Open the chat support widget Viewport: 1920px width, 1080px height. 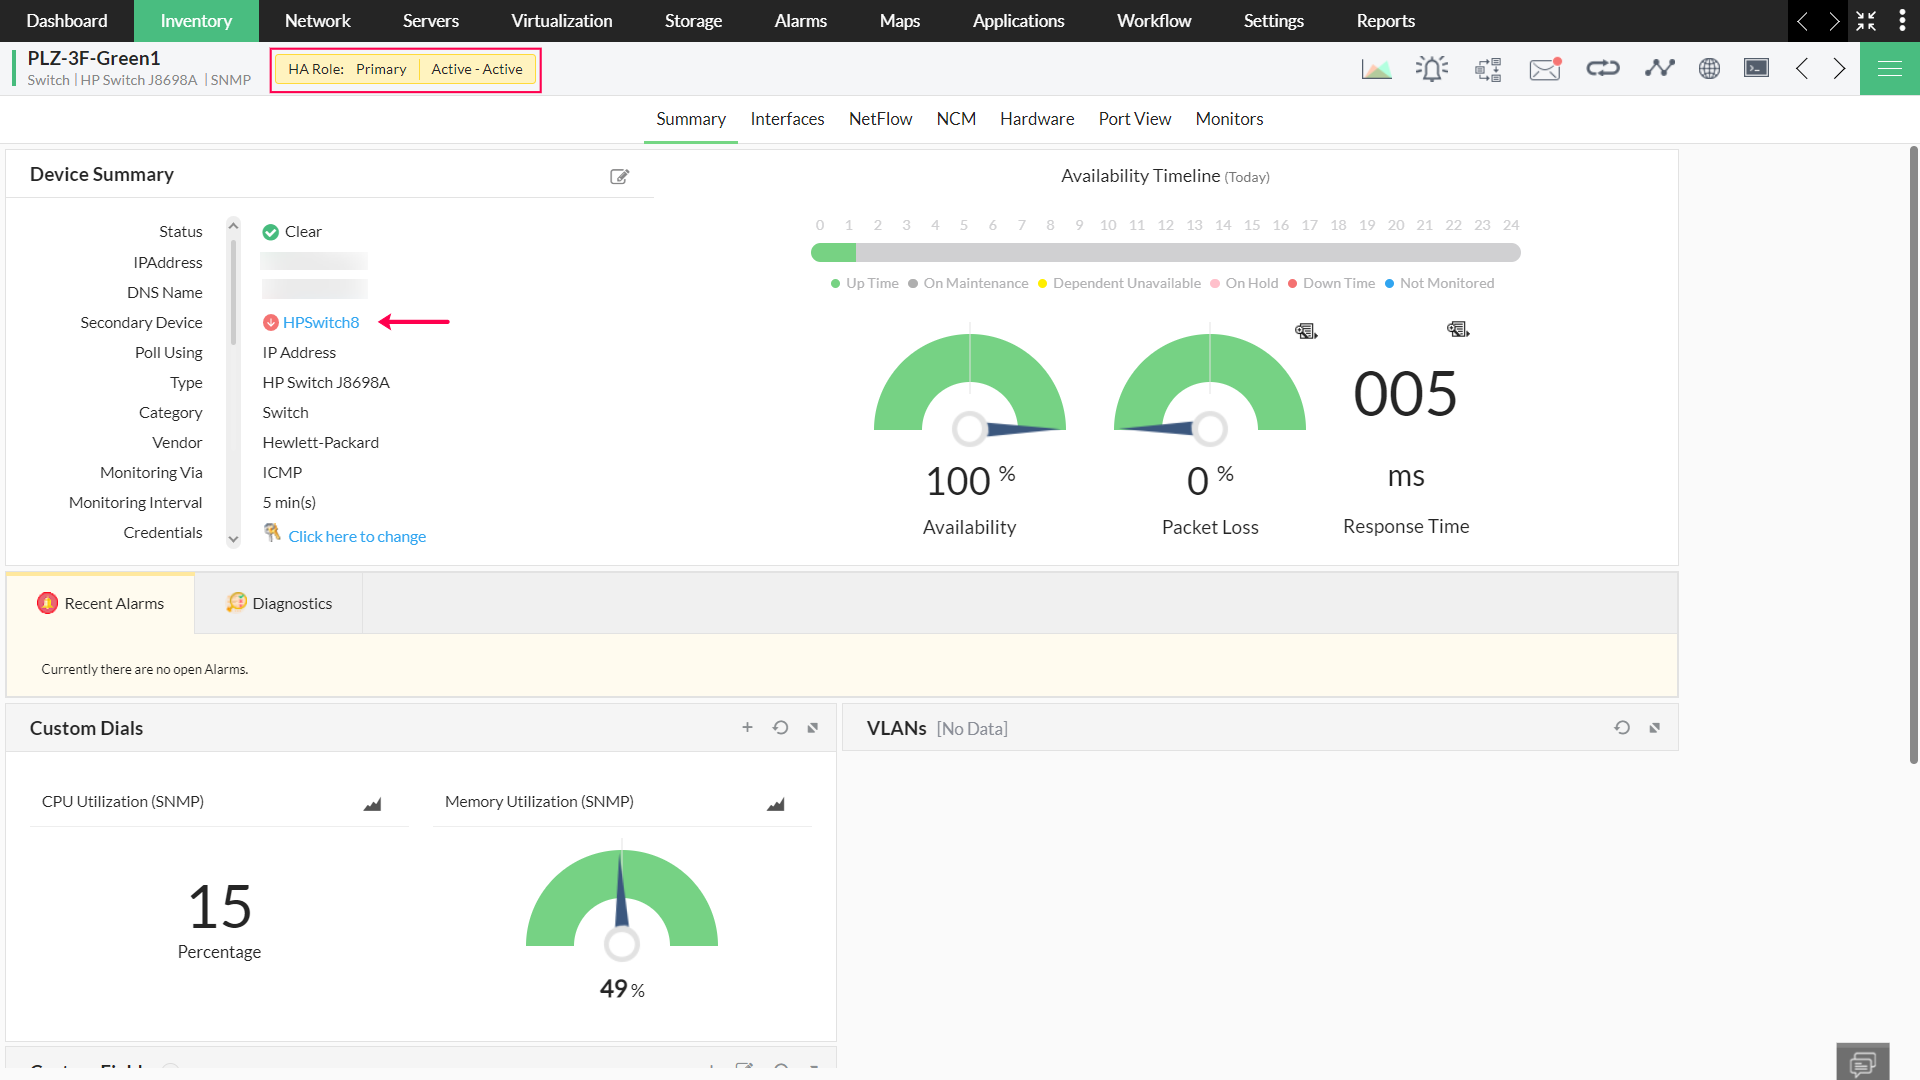click(1862, 1062)
